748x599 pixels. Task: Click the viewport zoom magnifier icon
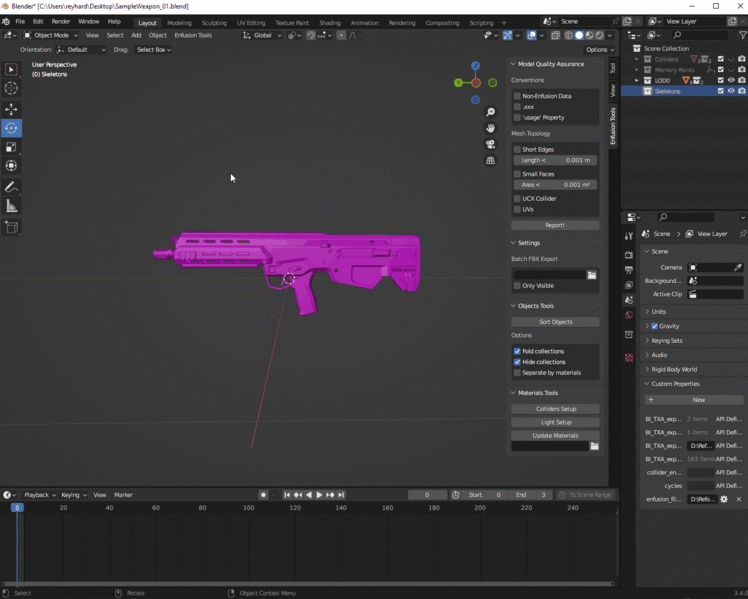click(490, 113)
